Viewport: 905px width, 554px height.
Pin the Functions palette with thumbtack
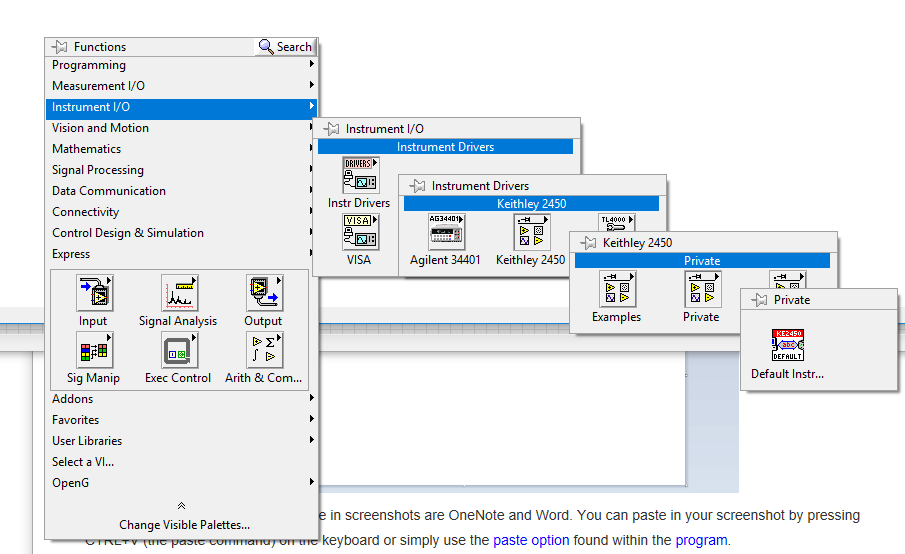tap(59, 47)
